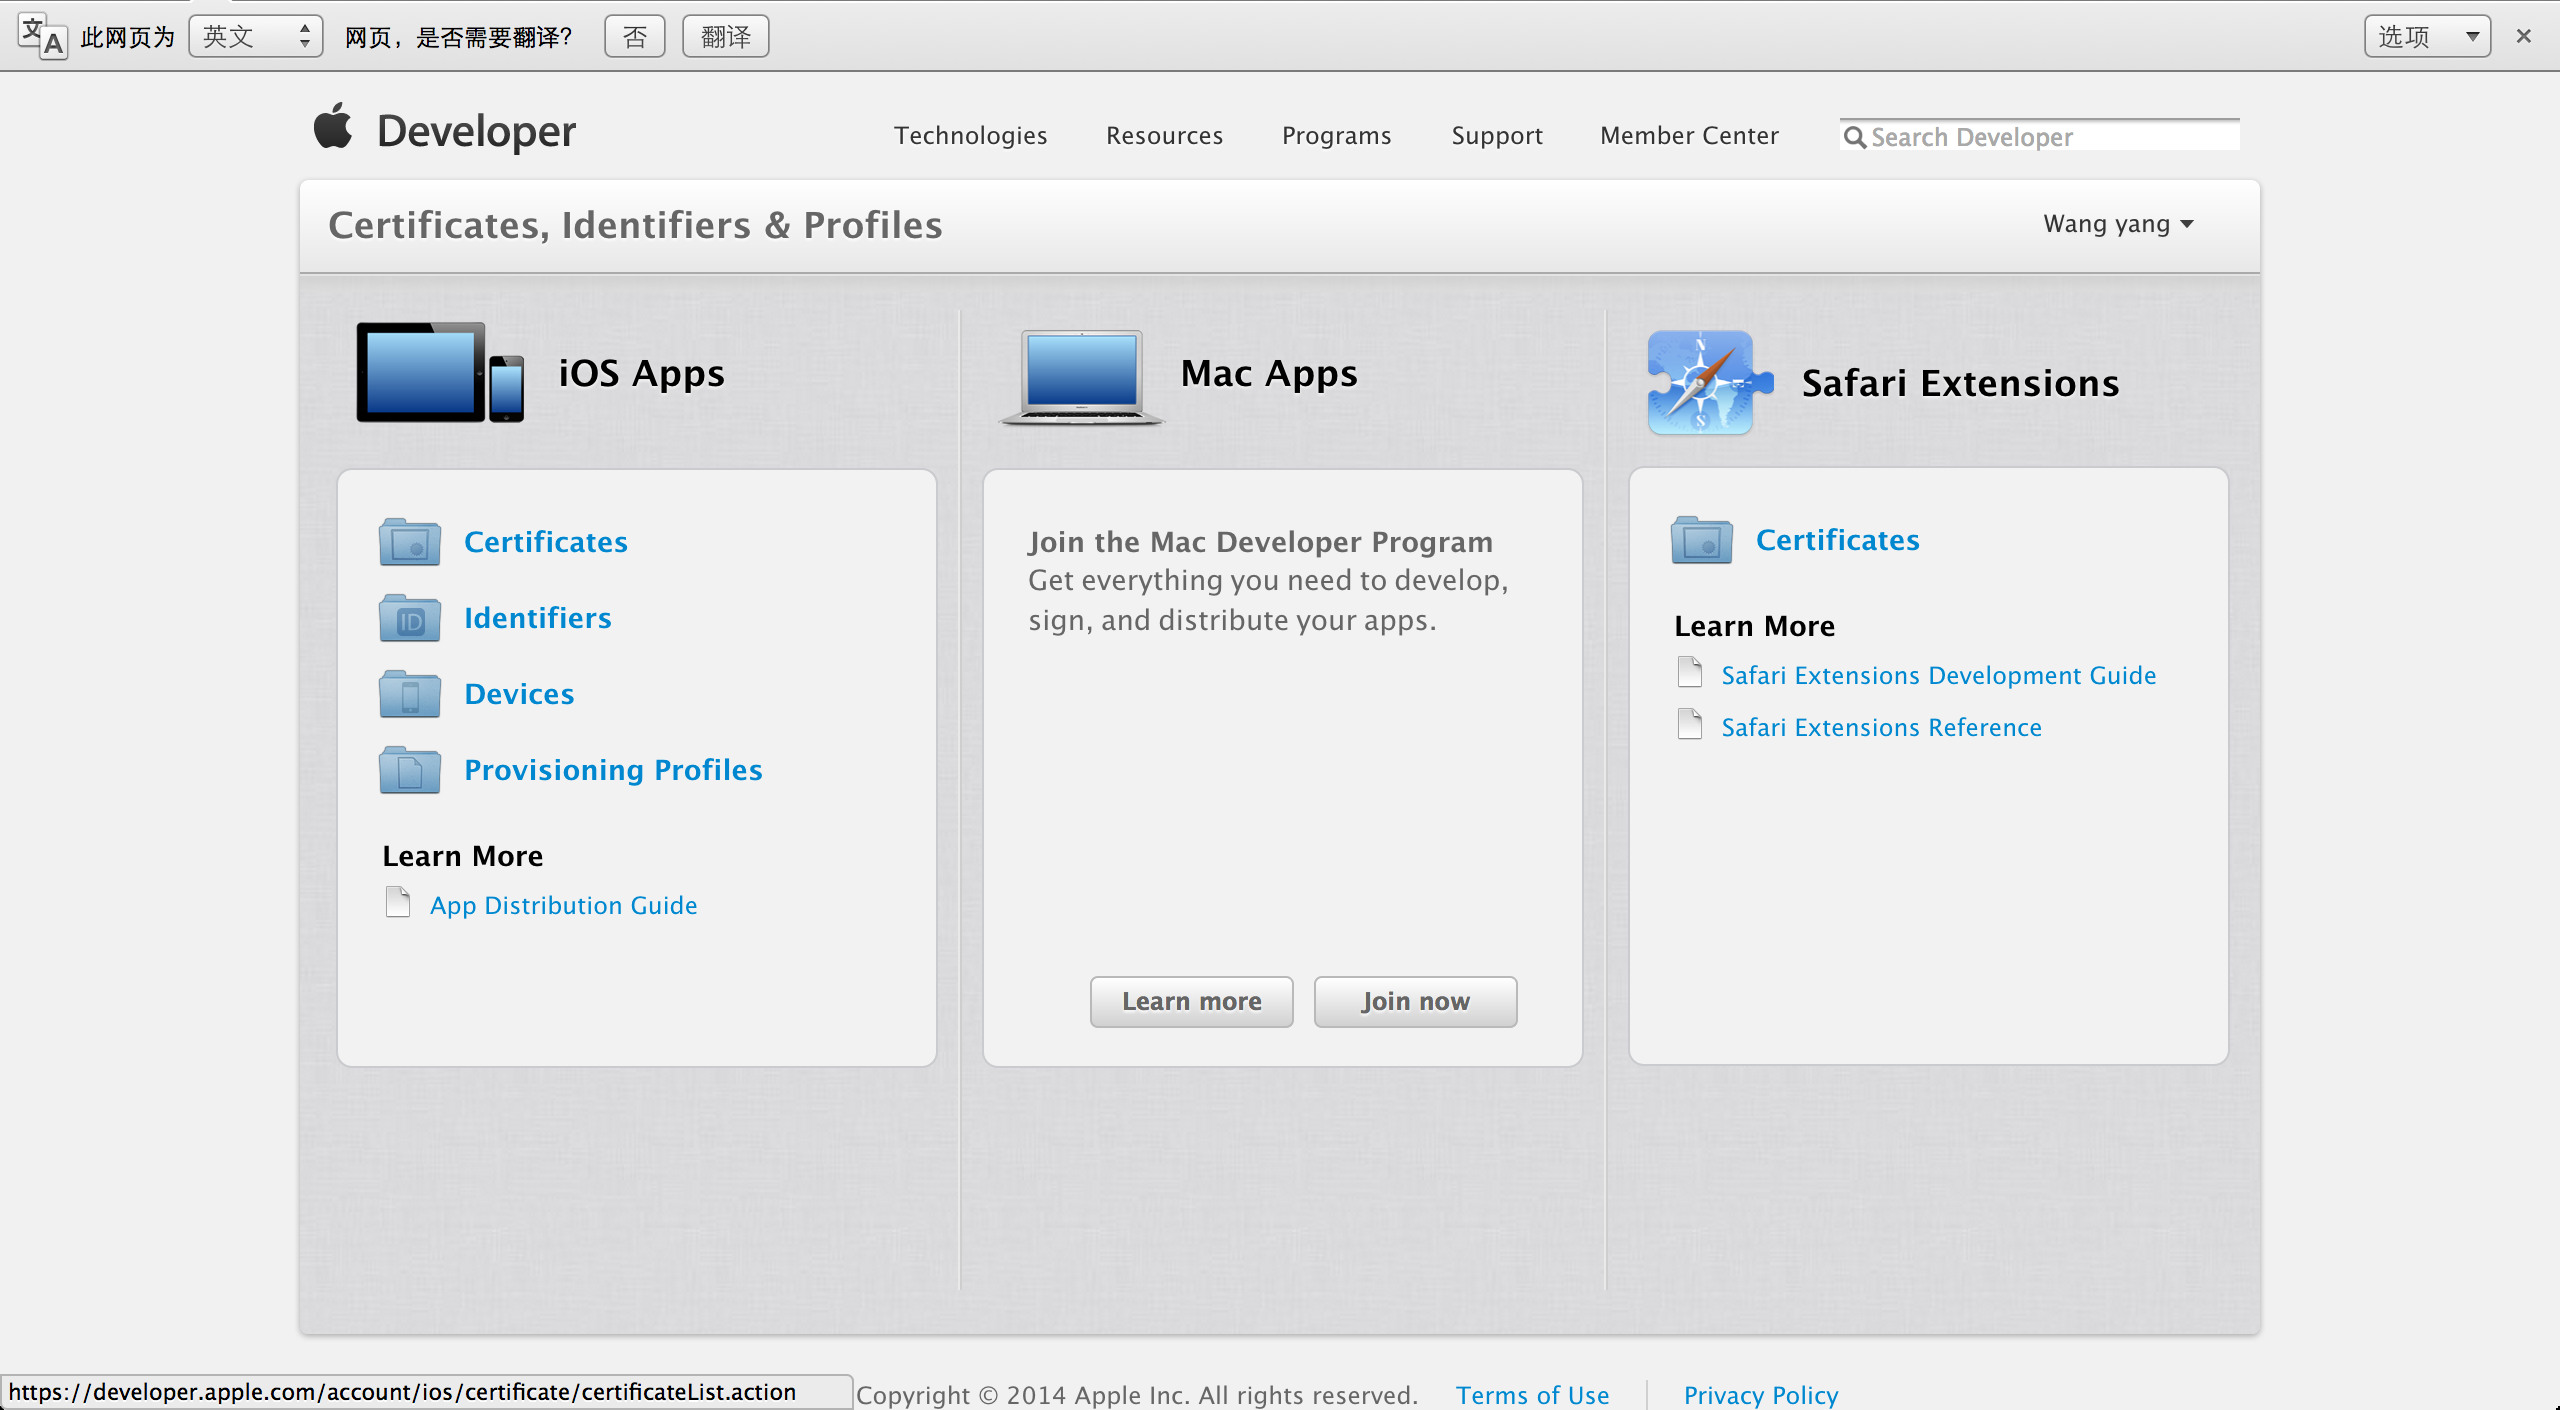Click the Devices folder icon
2560x1410 pixels.
click(410, 694)
